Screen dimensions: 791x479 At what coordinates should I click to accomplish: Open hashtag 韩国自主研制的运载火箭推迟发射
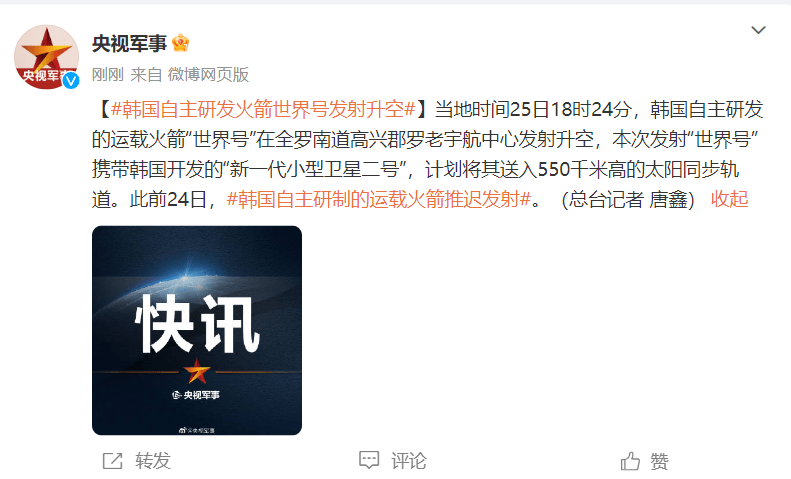379,200
